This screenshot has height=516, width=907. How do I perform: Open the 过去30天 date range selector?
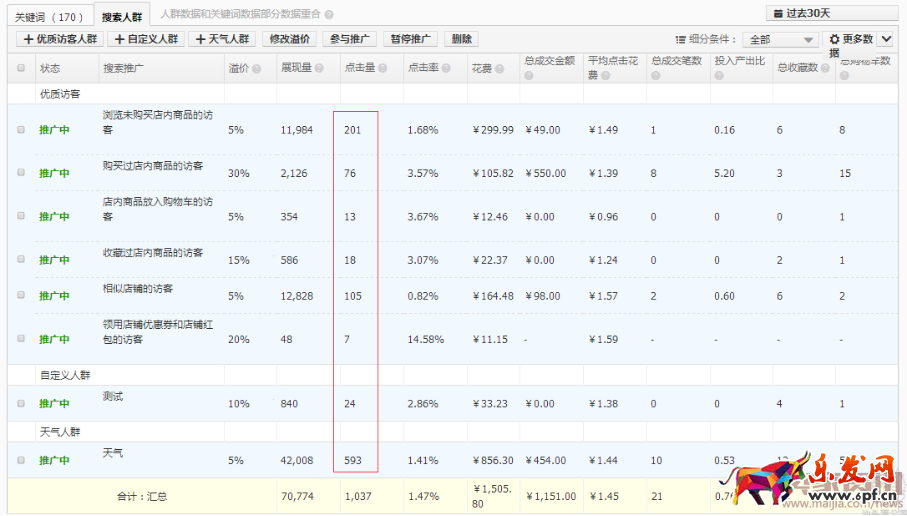pos(832,13)
